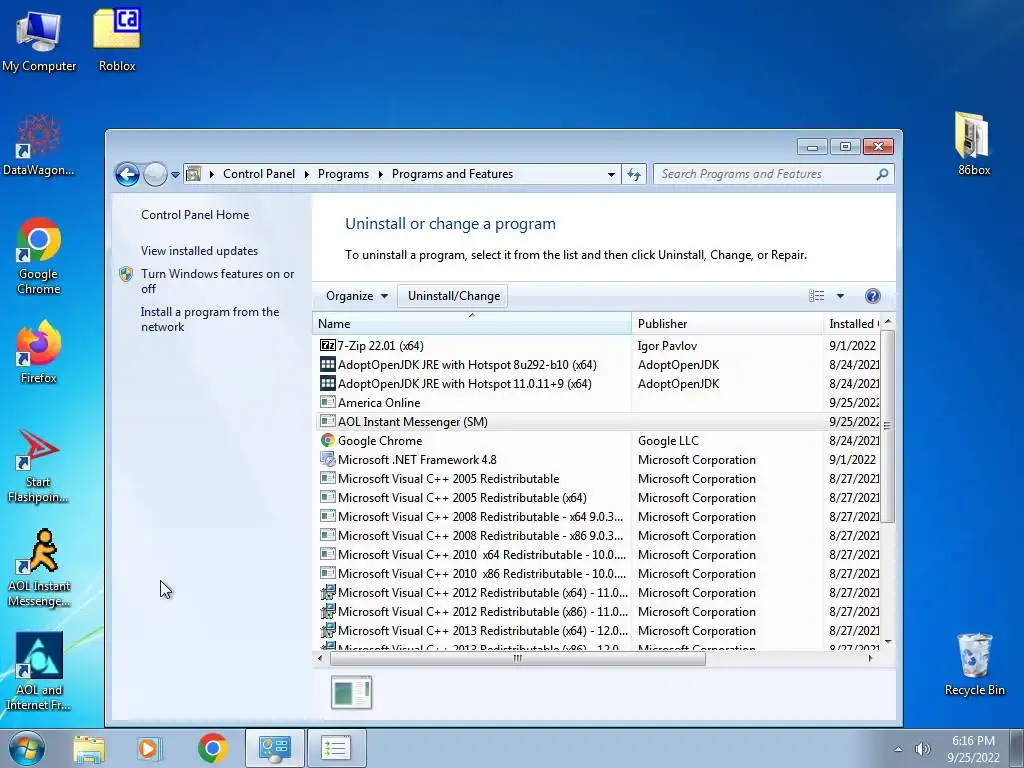Click the search magnifier icon
This screenshot has height=768, width=1024.
(882, 174)
